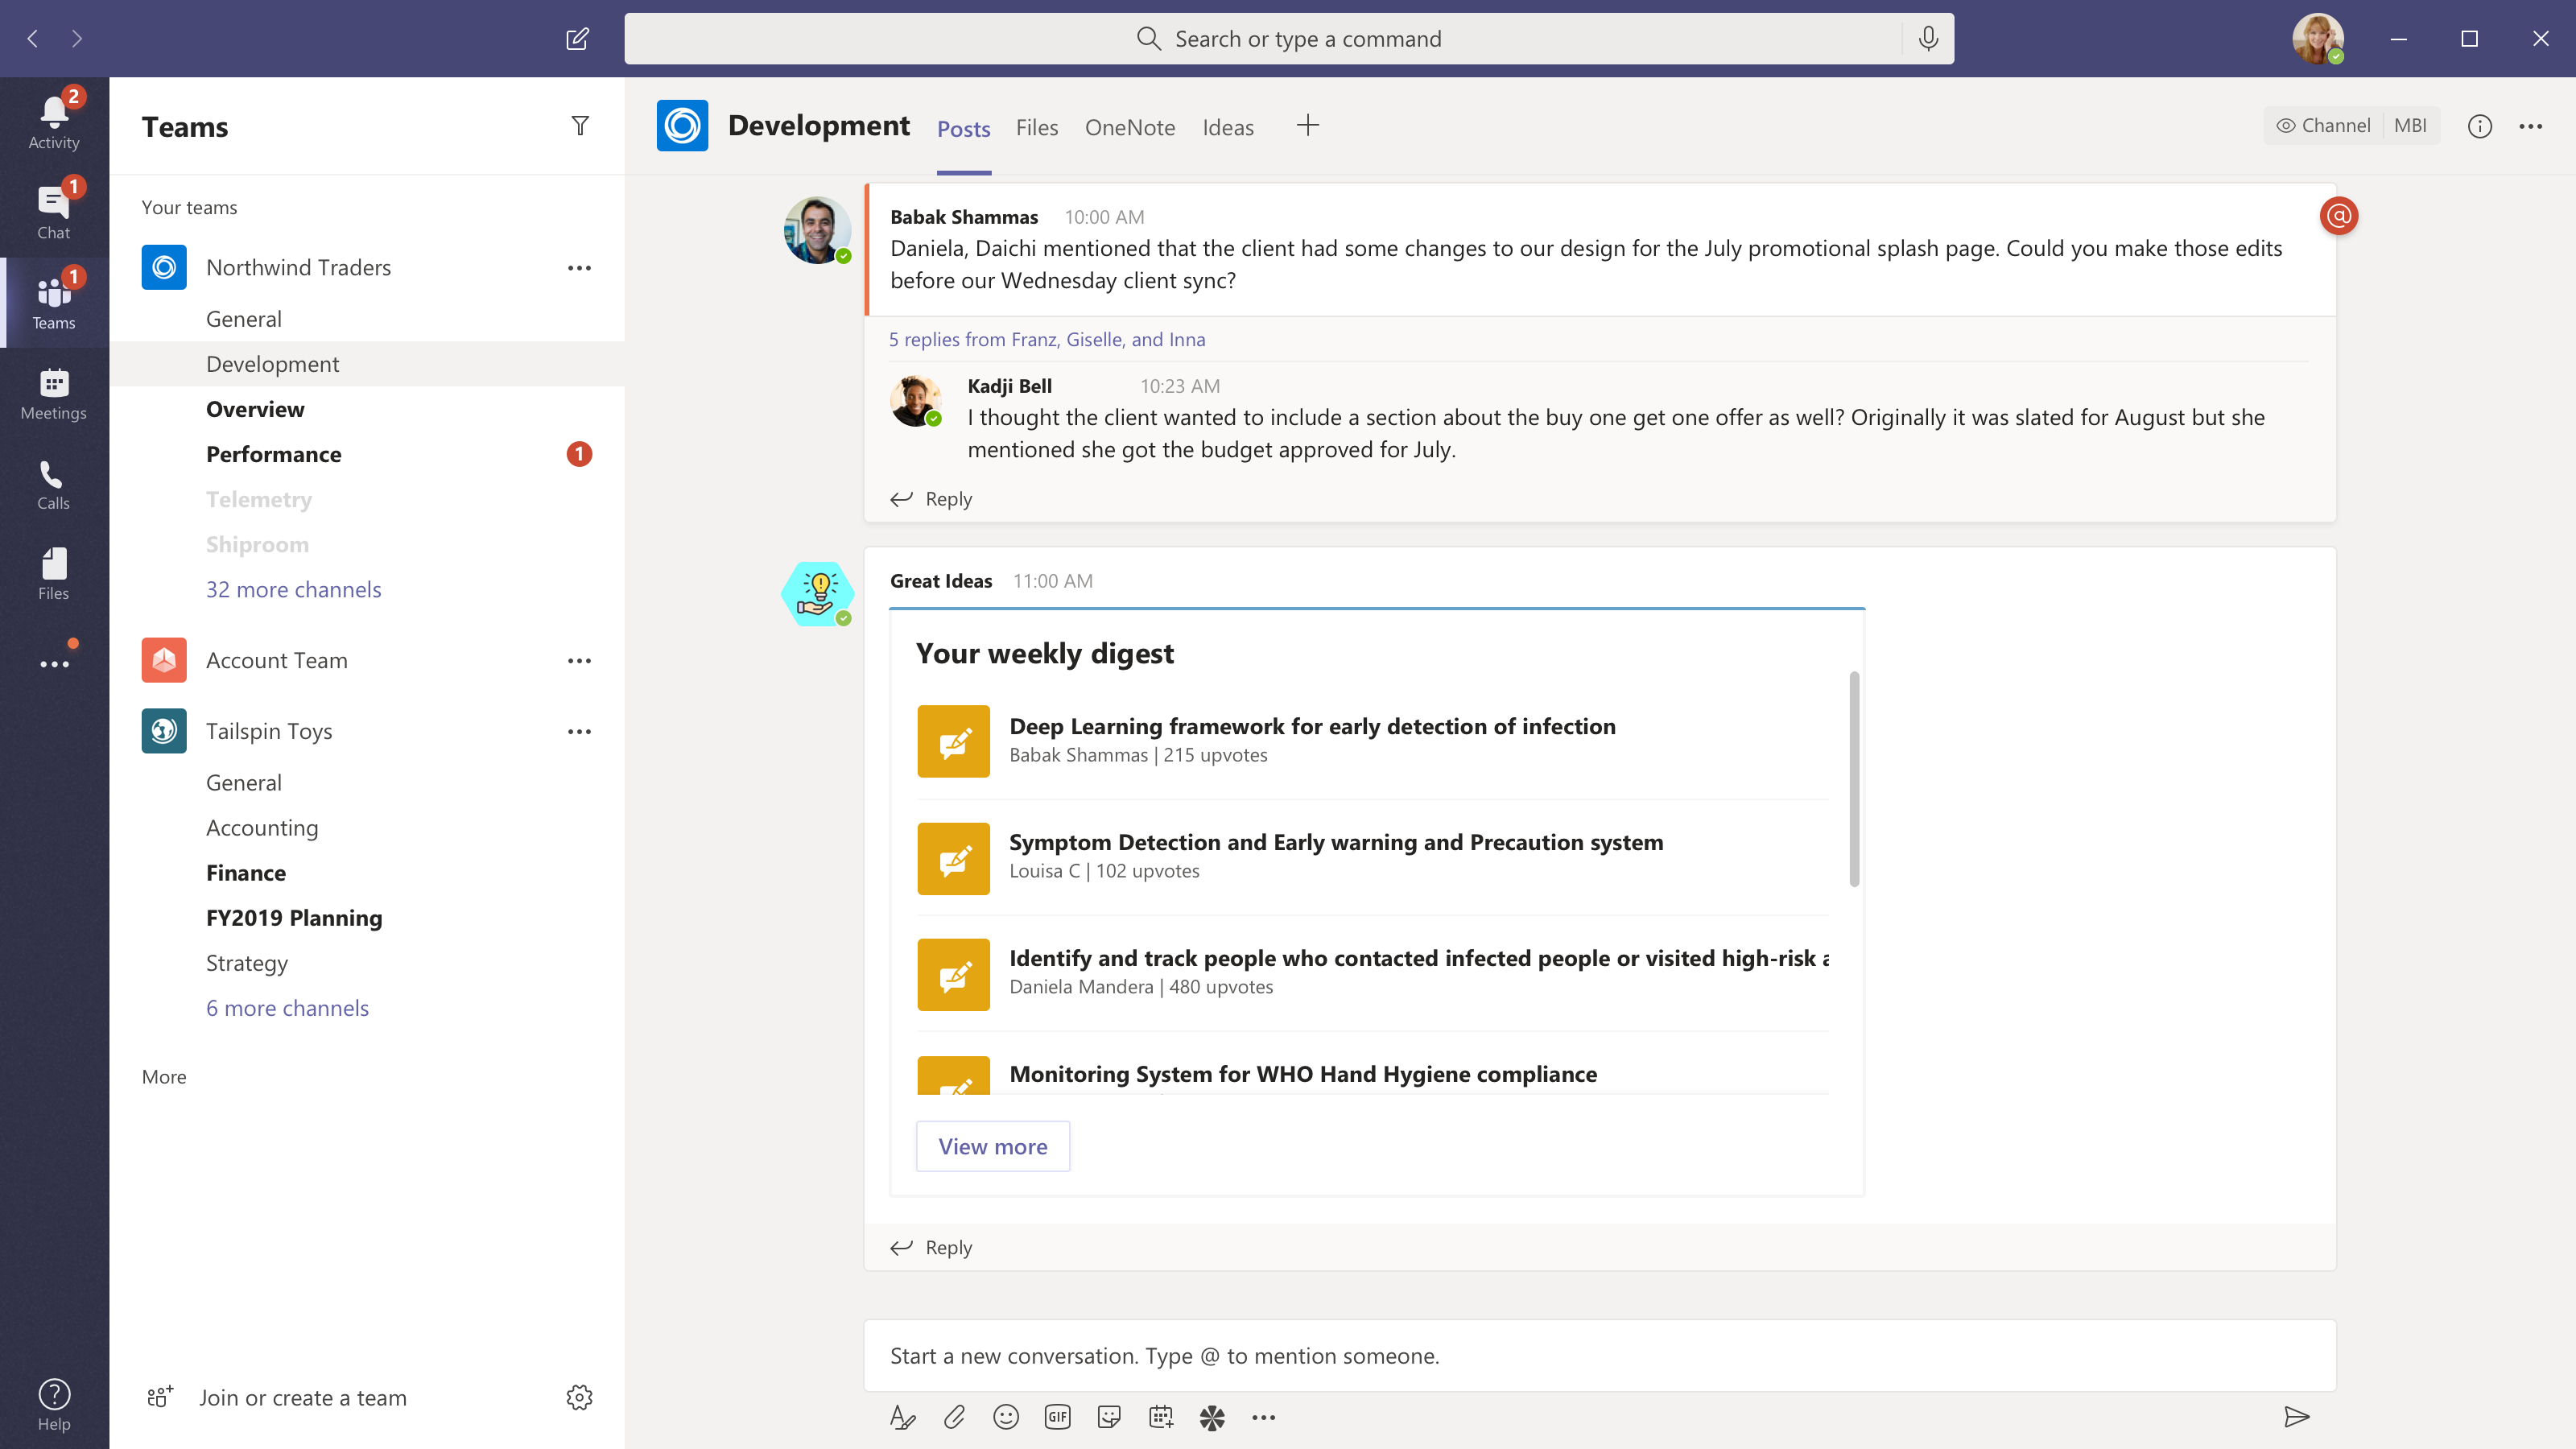
Task: Click Join or create a team
Action: (302, 1398)
